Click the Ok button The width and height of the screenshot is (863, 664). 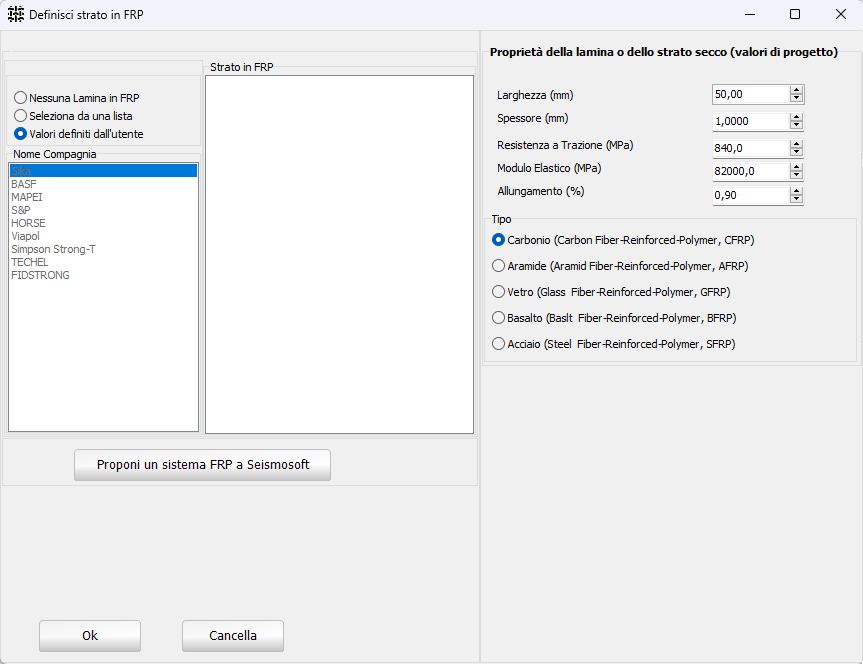(x=90, y=636)
